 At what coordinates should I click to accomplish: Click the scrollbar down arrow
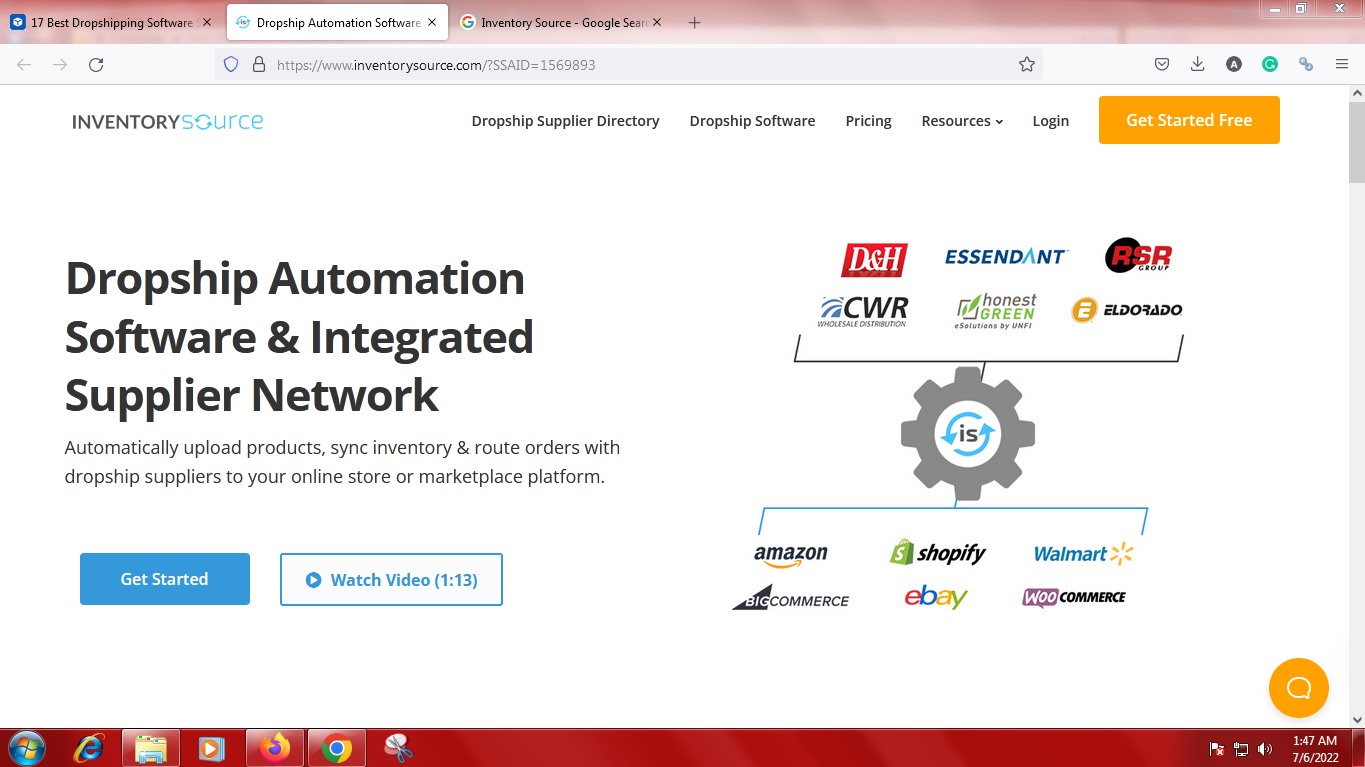click(1357, 719)
